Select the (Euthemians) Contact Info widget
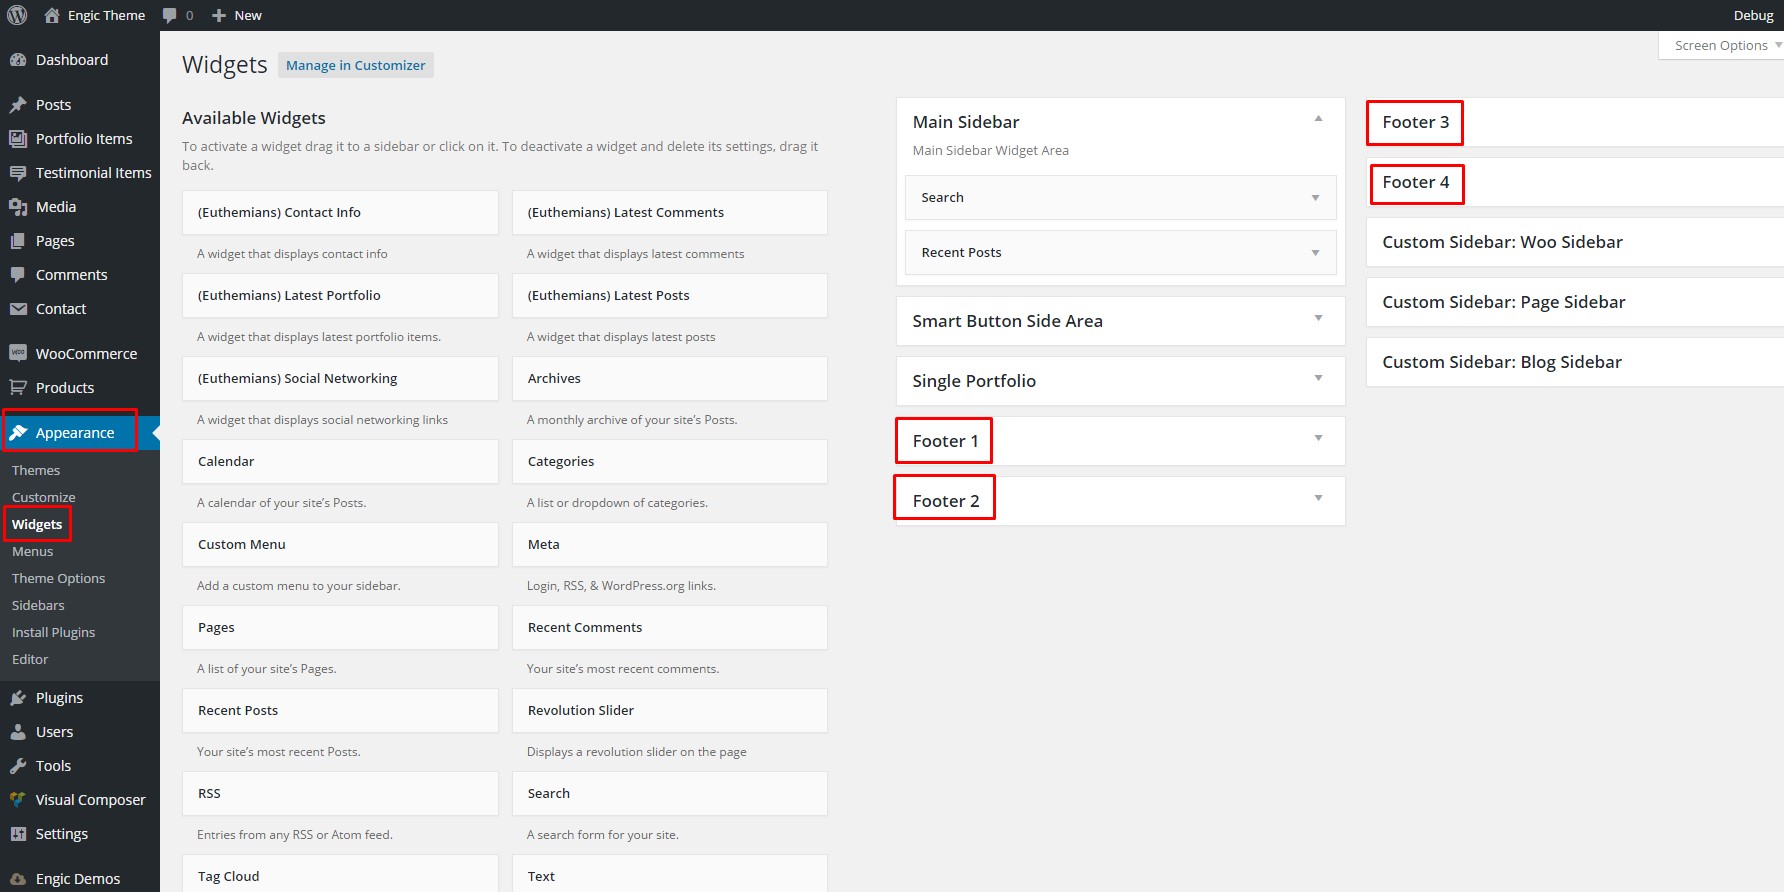The image size is (1784, 892). [x=340, y=212]
